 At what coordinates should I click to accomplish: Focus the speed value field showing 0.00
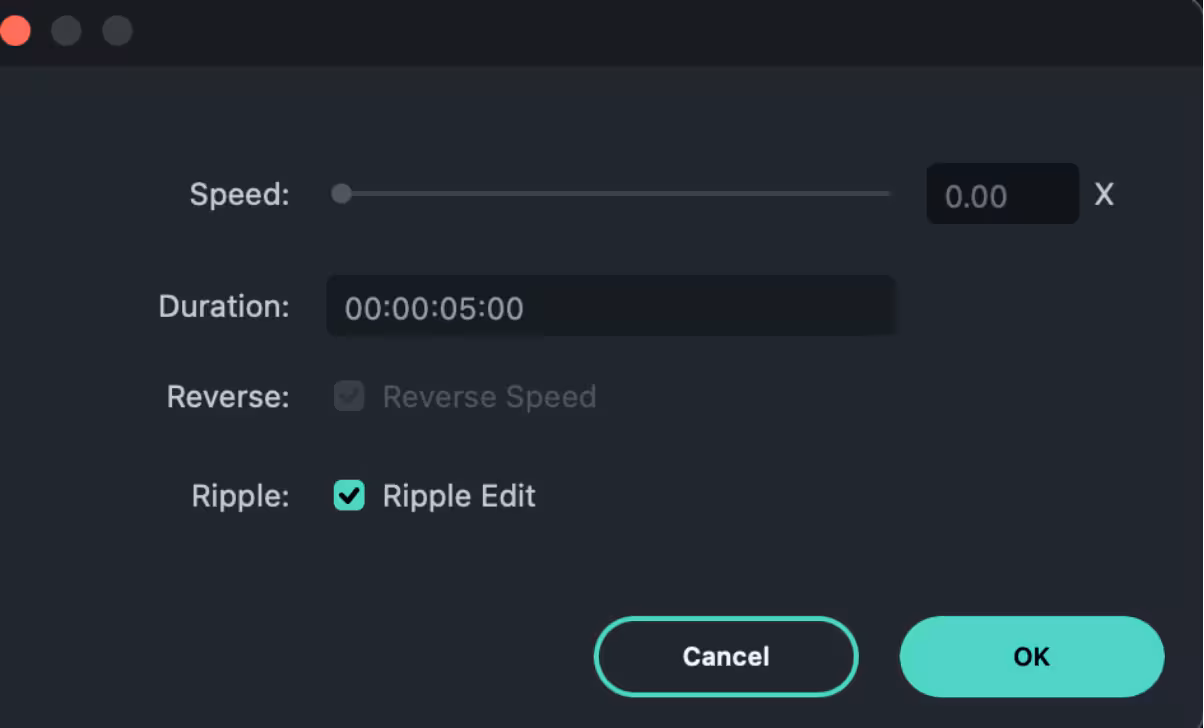tap(1002, 195)
